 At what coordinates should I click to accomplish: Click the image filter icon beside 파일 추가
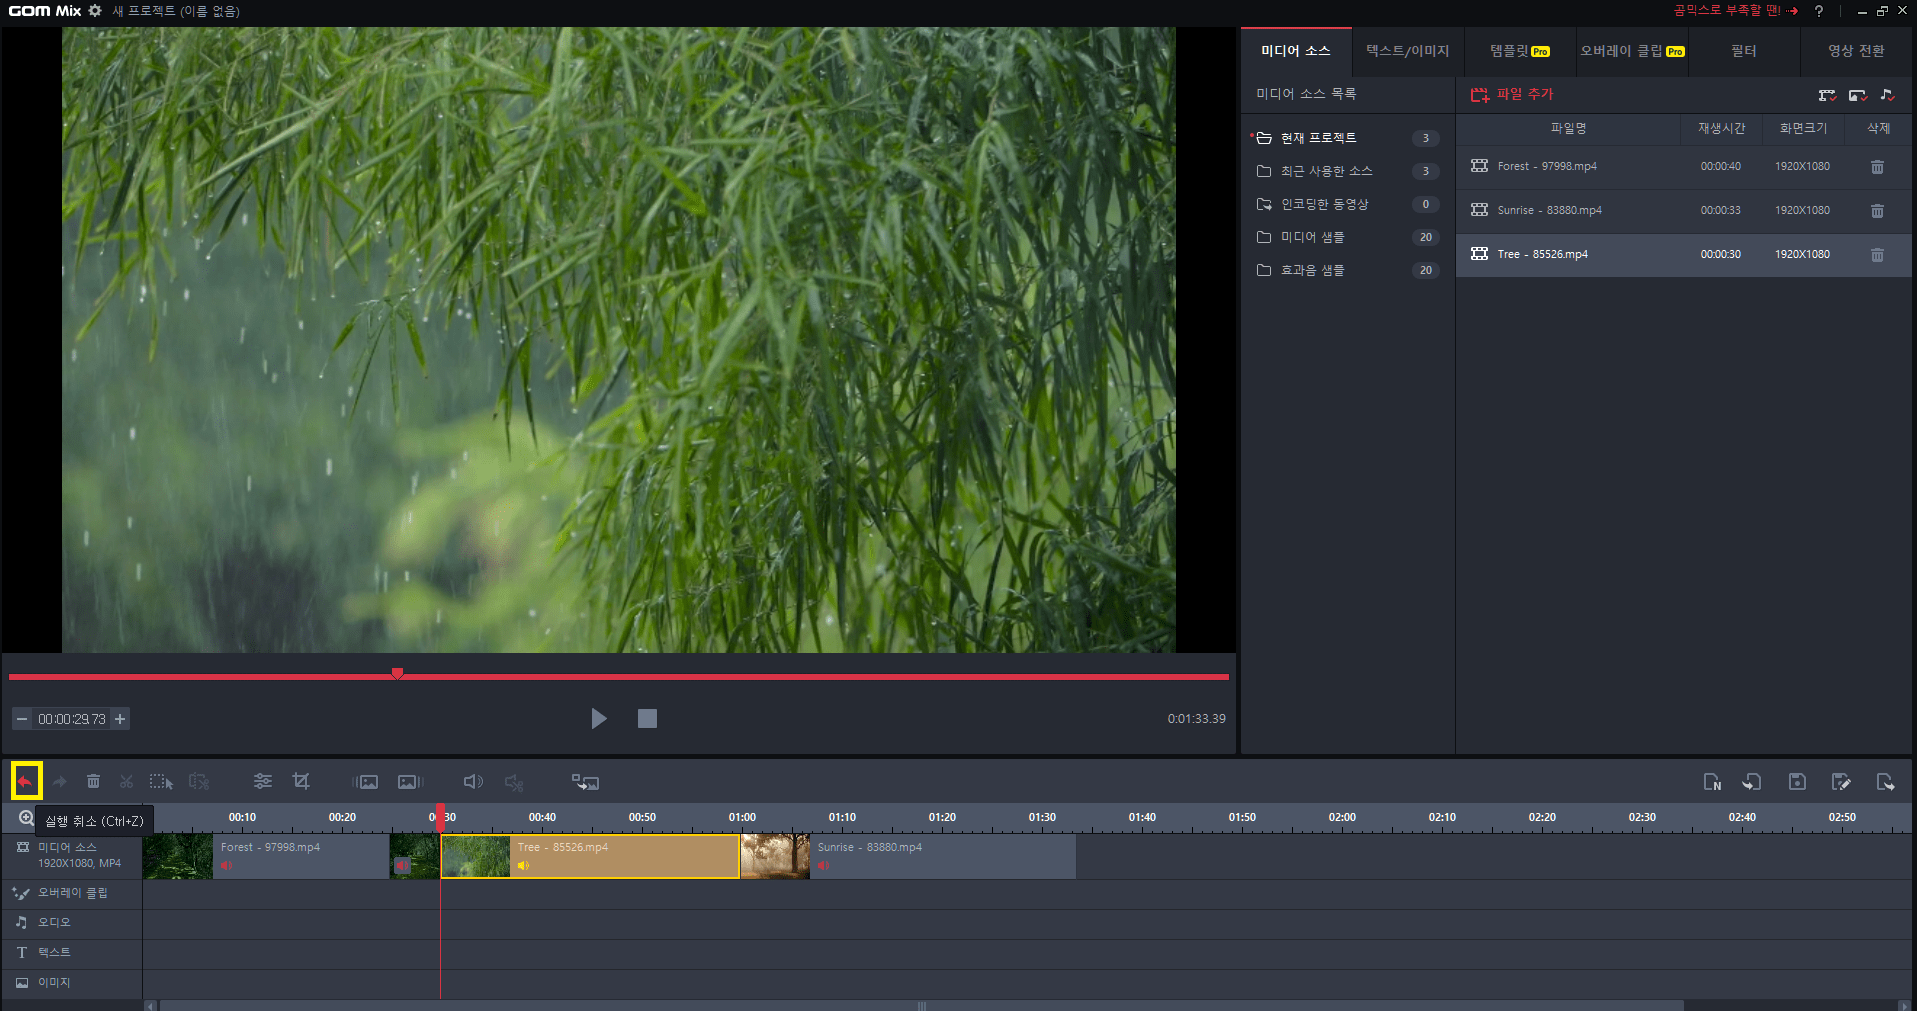click(1858, 95)
